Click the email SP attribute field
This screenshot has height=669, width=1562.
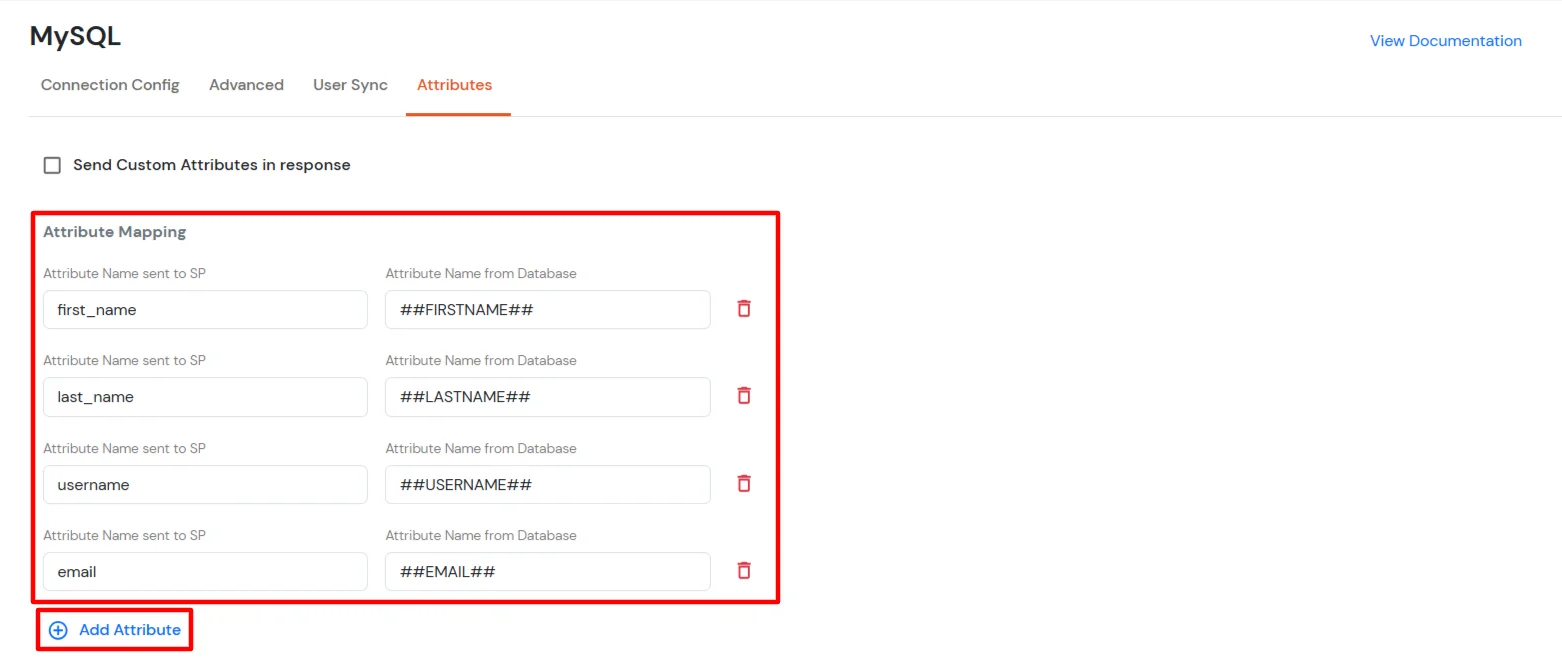click(205, 571)
